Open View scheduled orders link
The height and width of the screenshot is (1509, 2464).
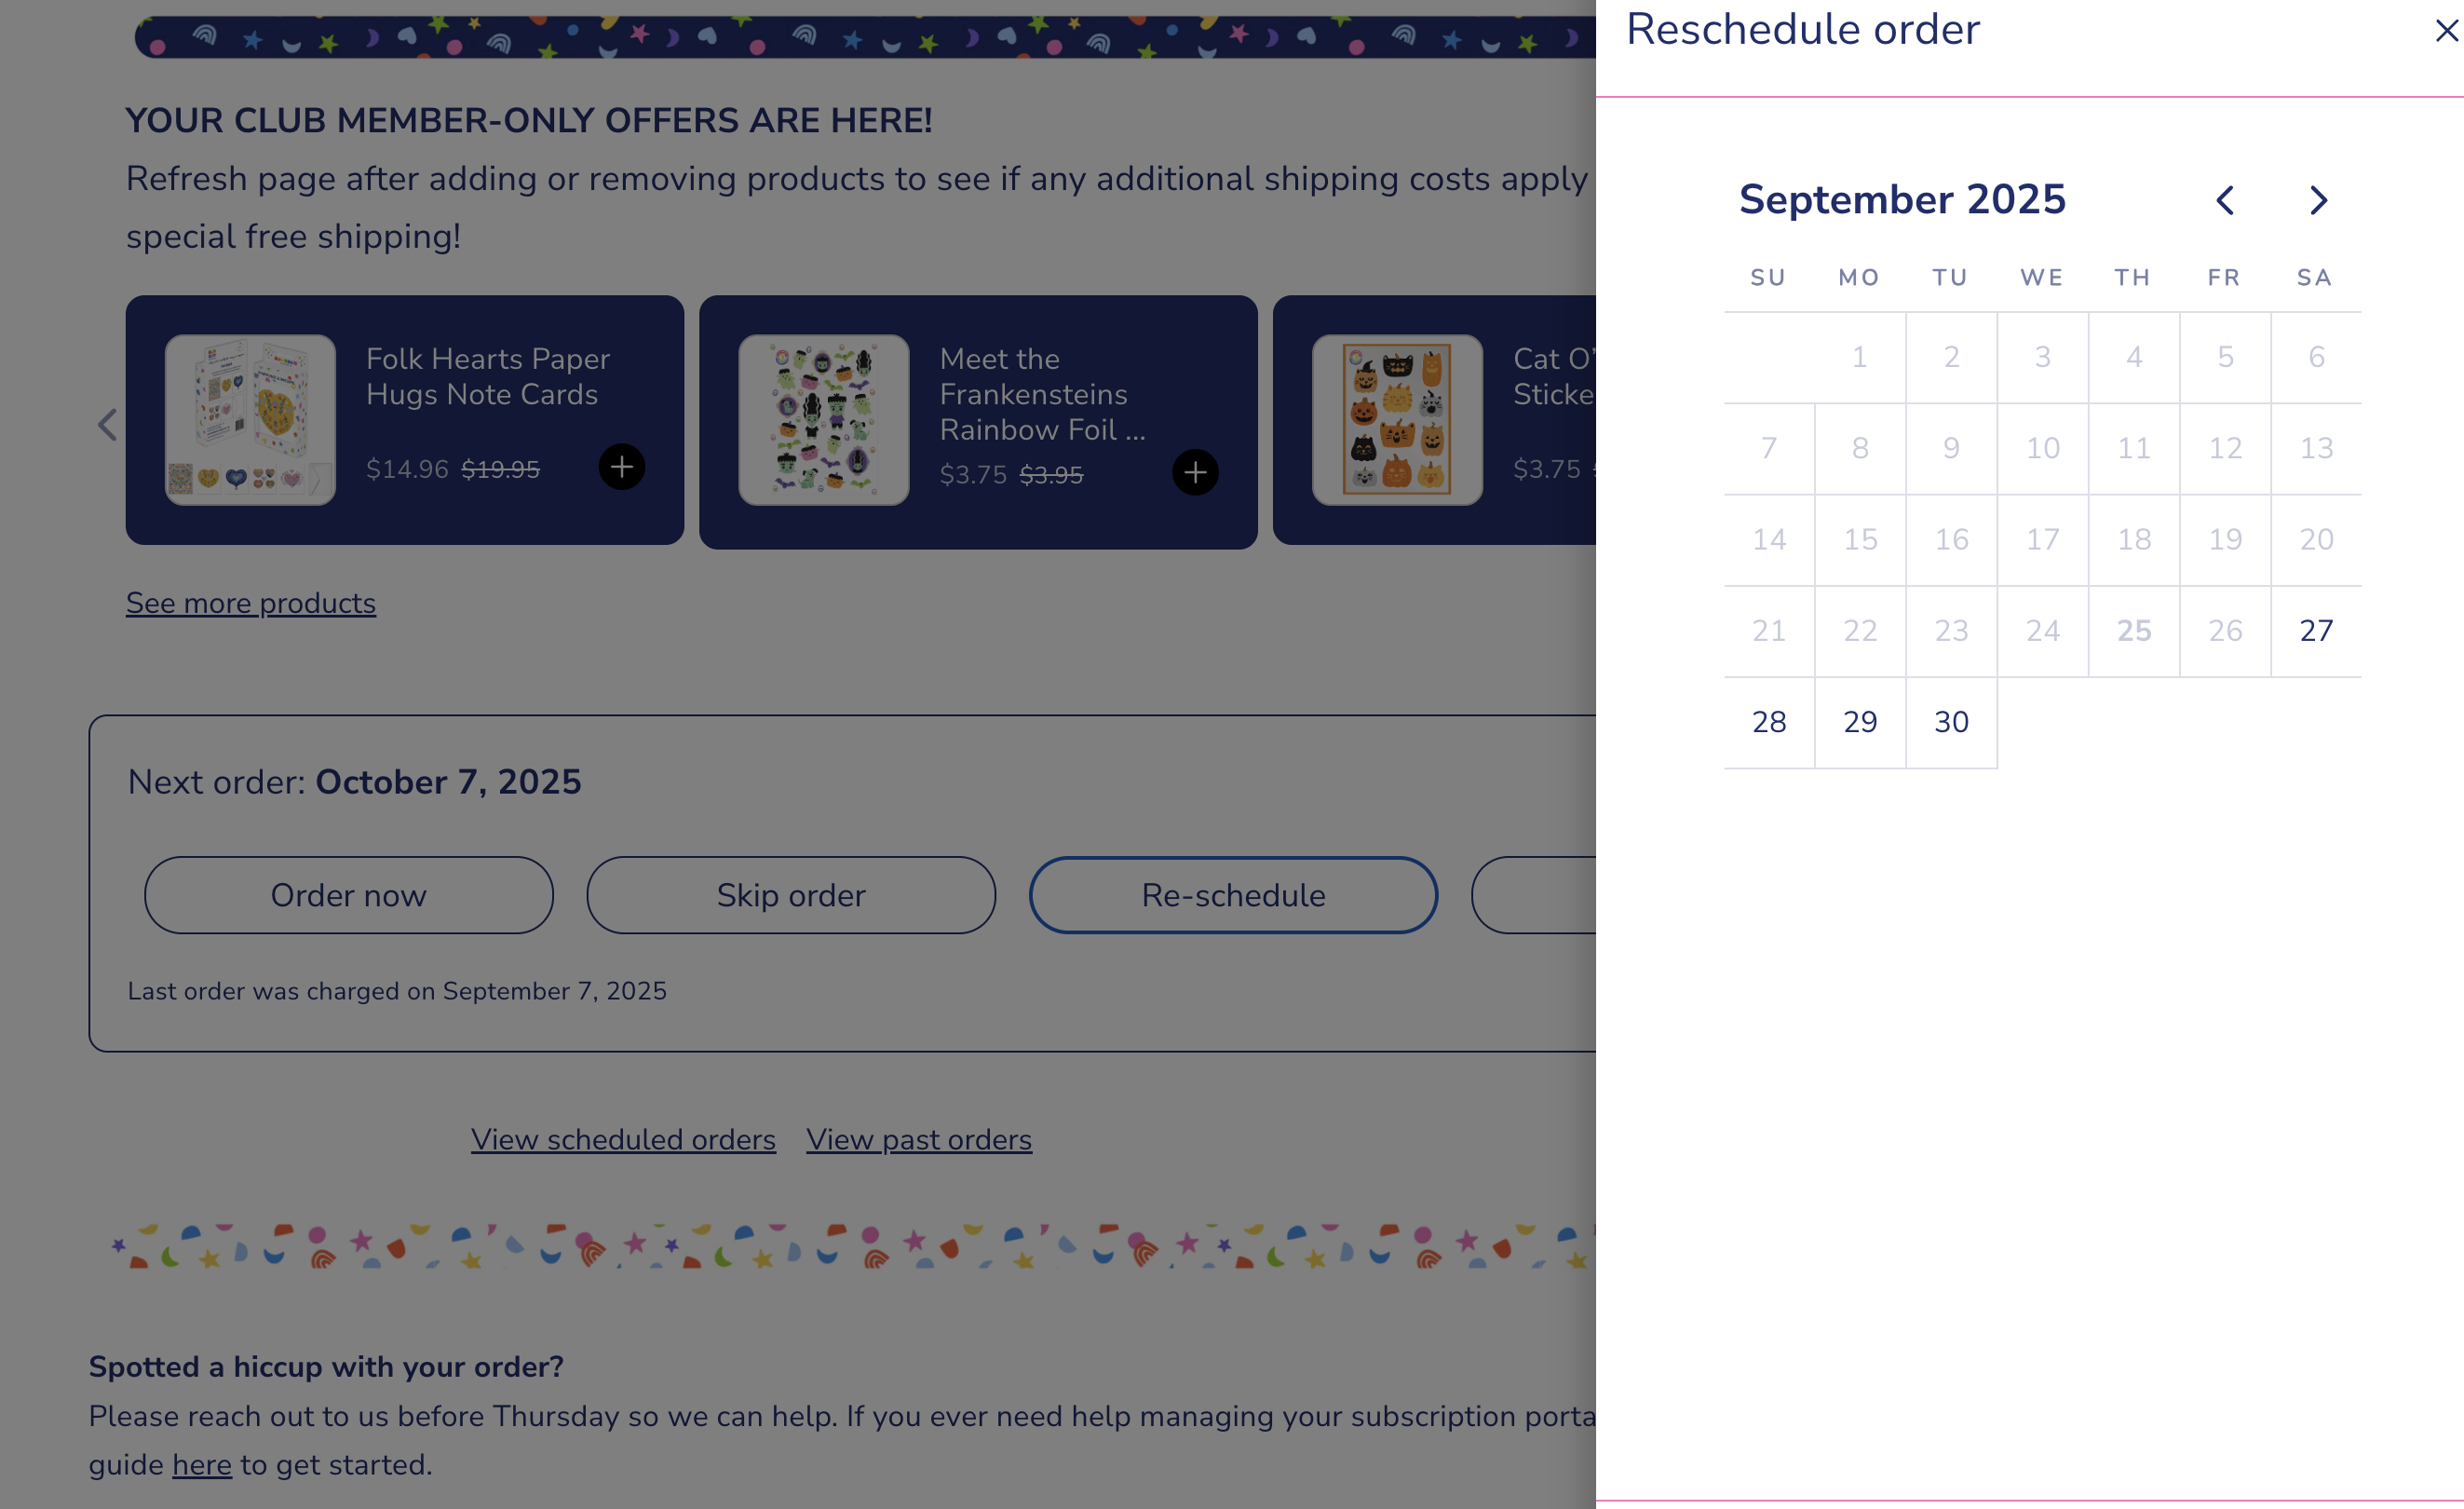tap(623, 1139)
